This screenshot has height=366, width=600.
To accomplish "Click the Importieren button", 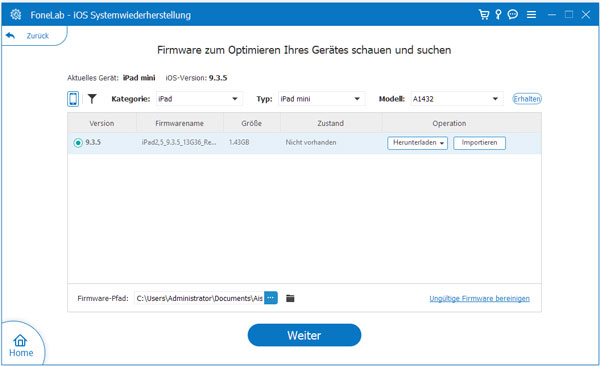I will click(x=479, y=143).
